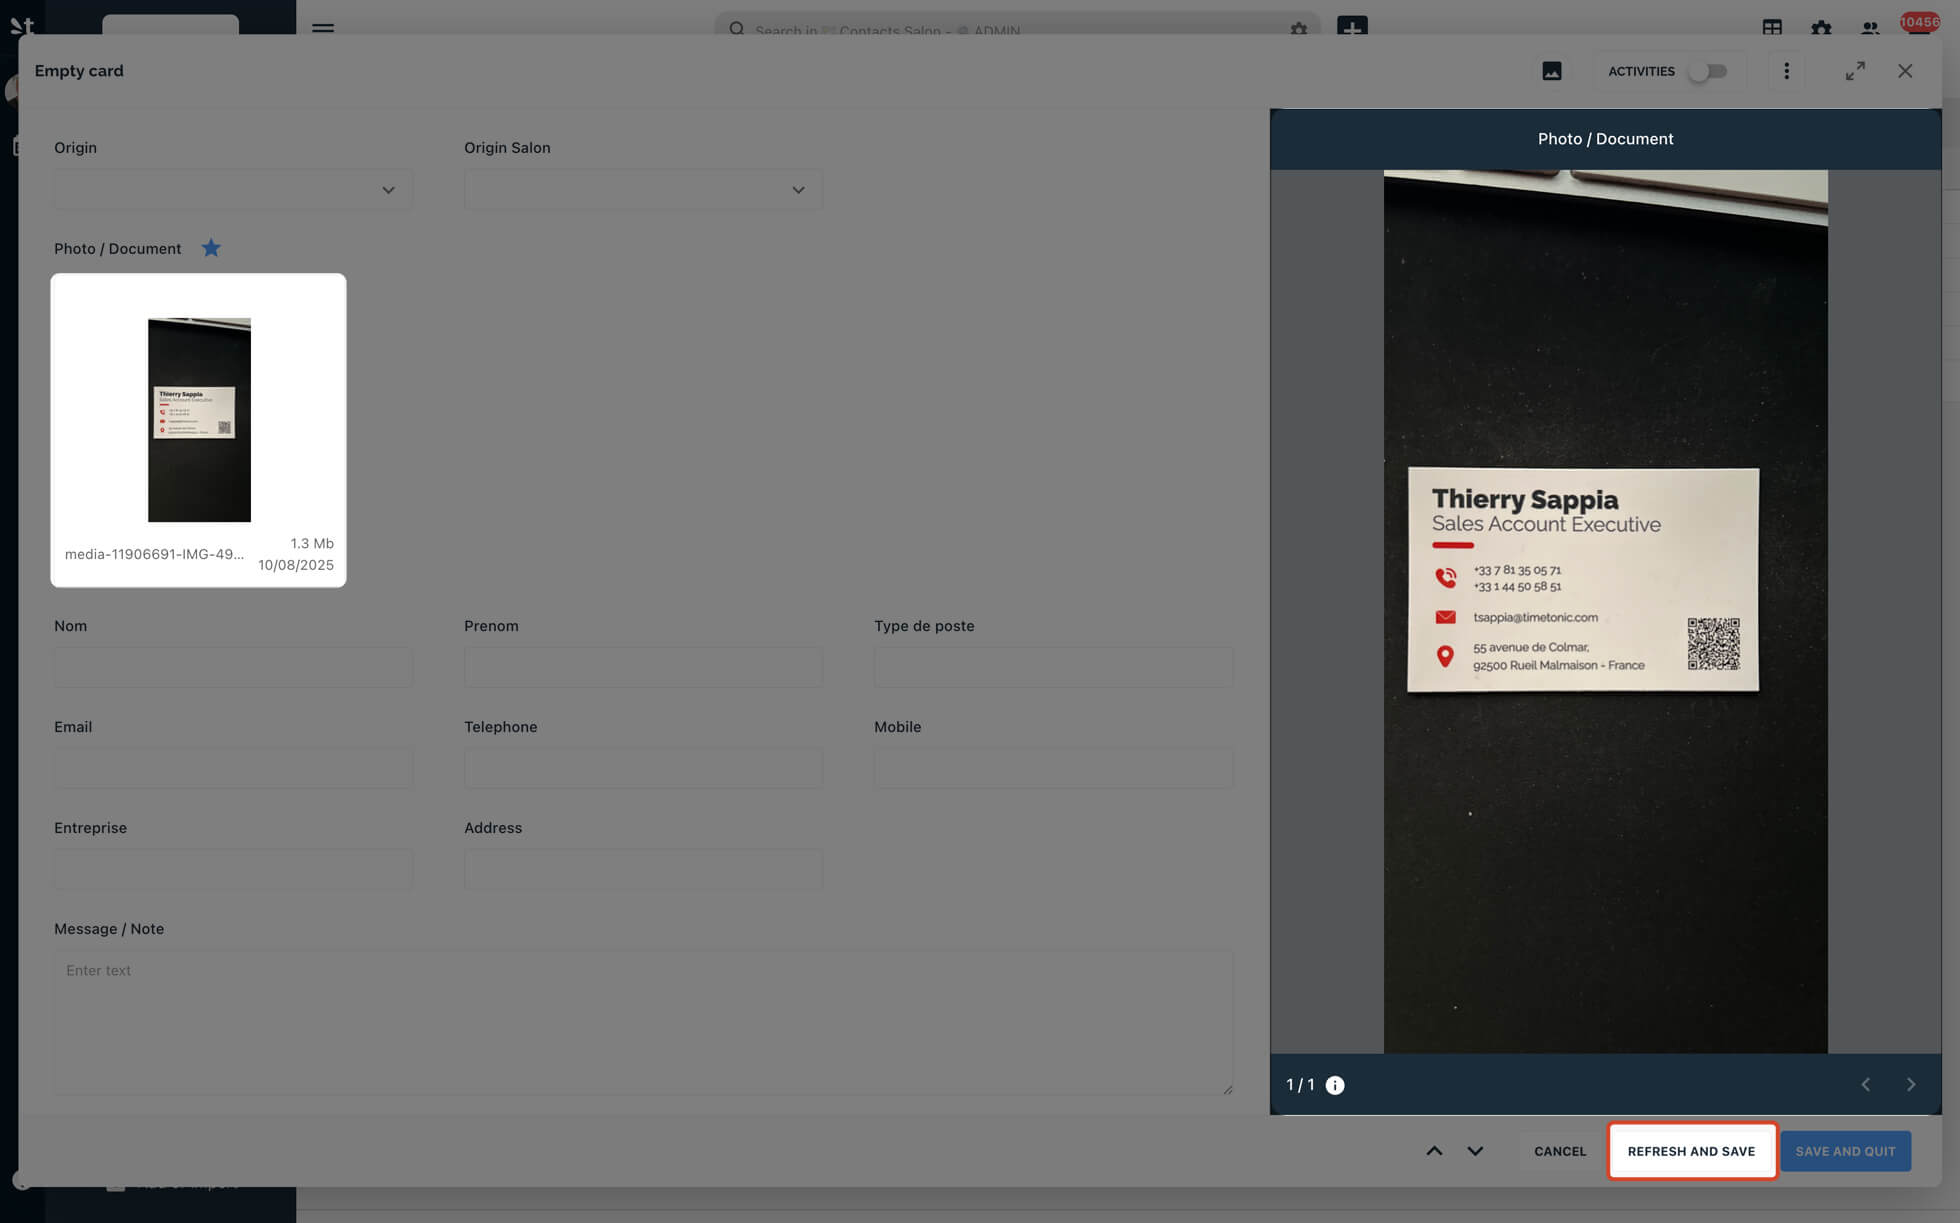Click the blue star next to Photo / Document
This screenshot has width=1960, height=1223.
[211, 248]
